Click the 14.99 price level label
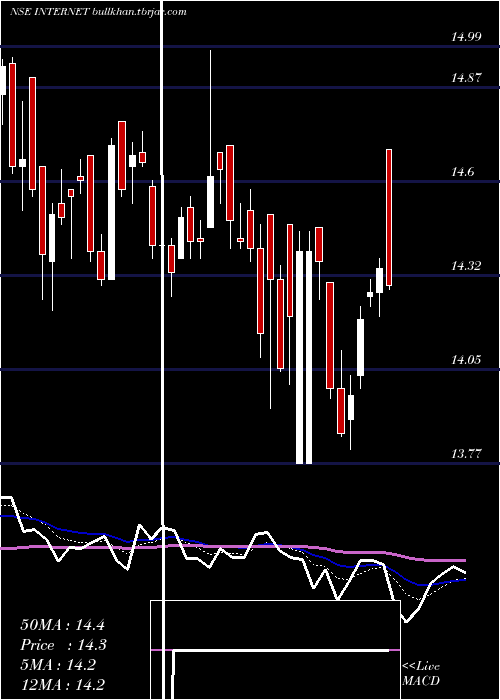 (466, 37)
